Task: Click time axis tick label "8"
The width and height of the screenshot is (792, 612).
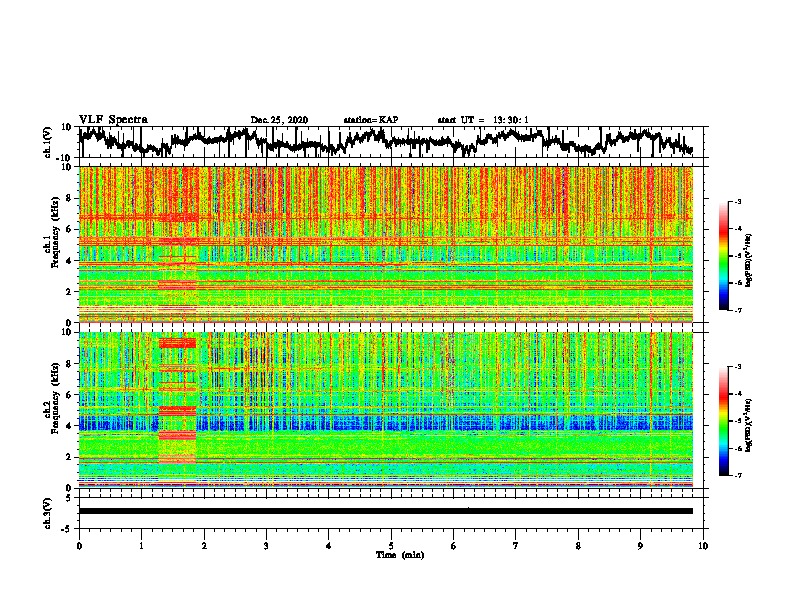Action: 578,546
